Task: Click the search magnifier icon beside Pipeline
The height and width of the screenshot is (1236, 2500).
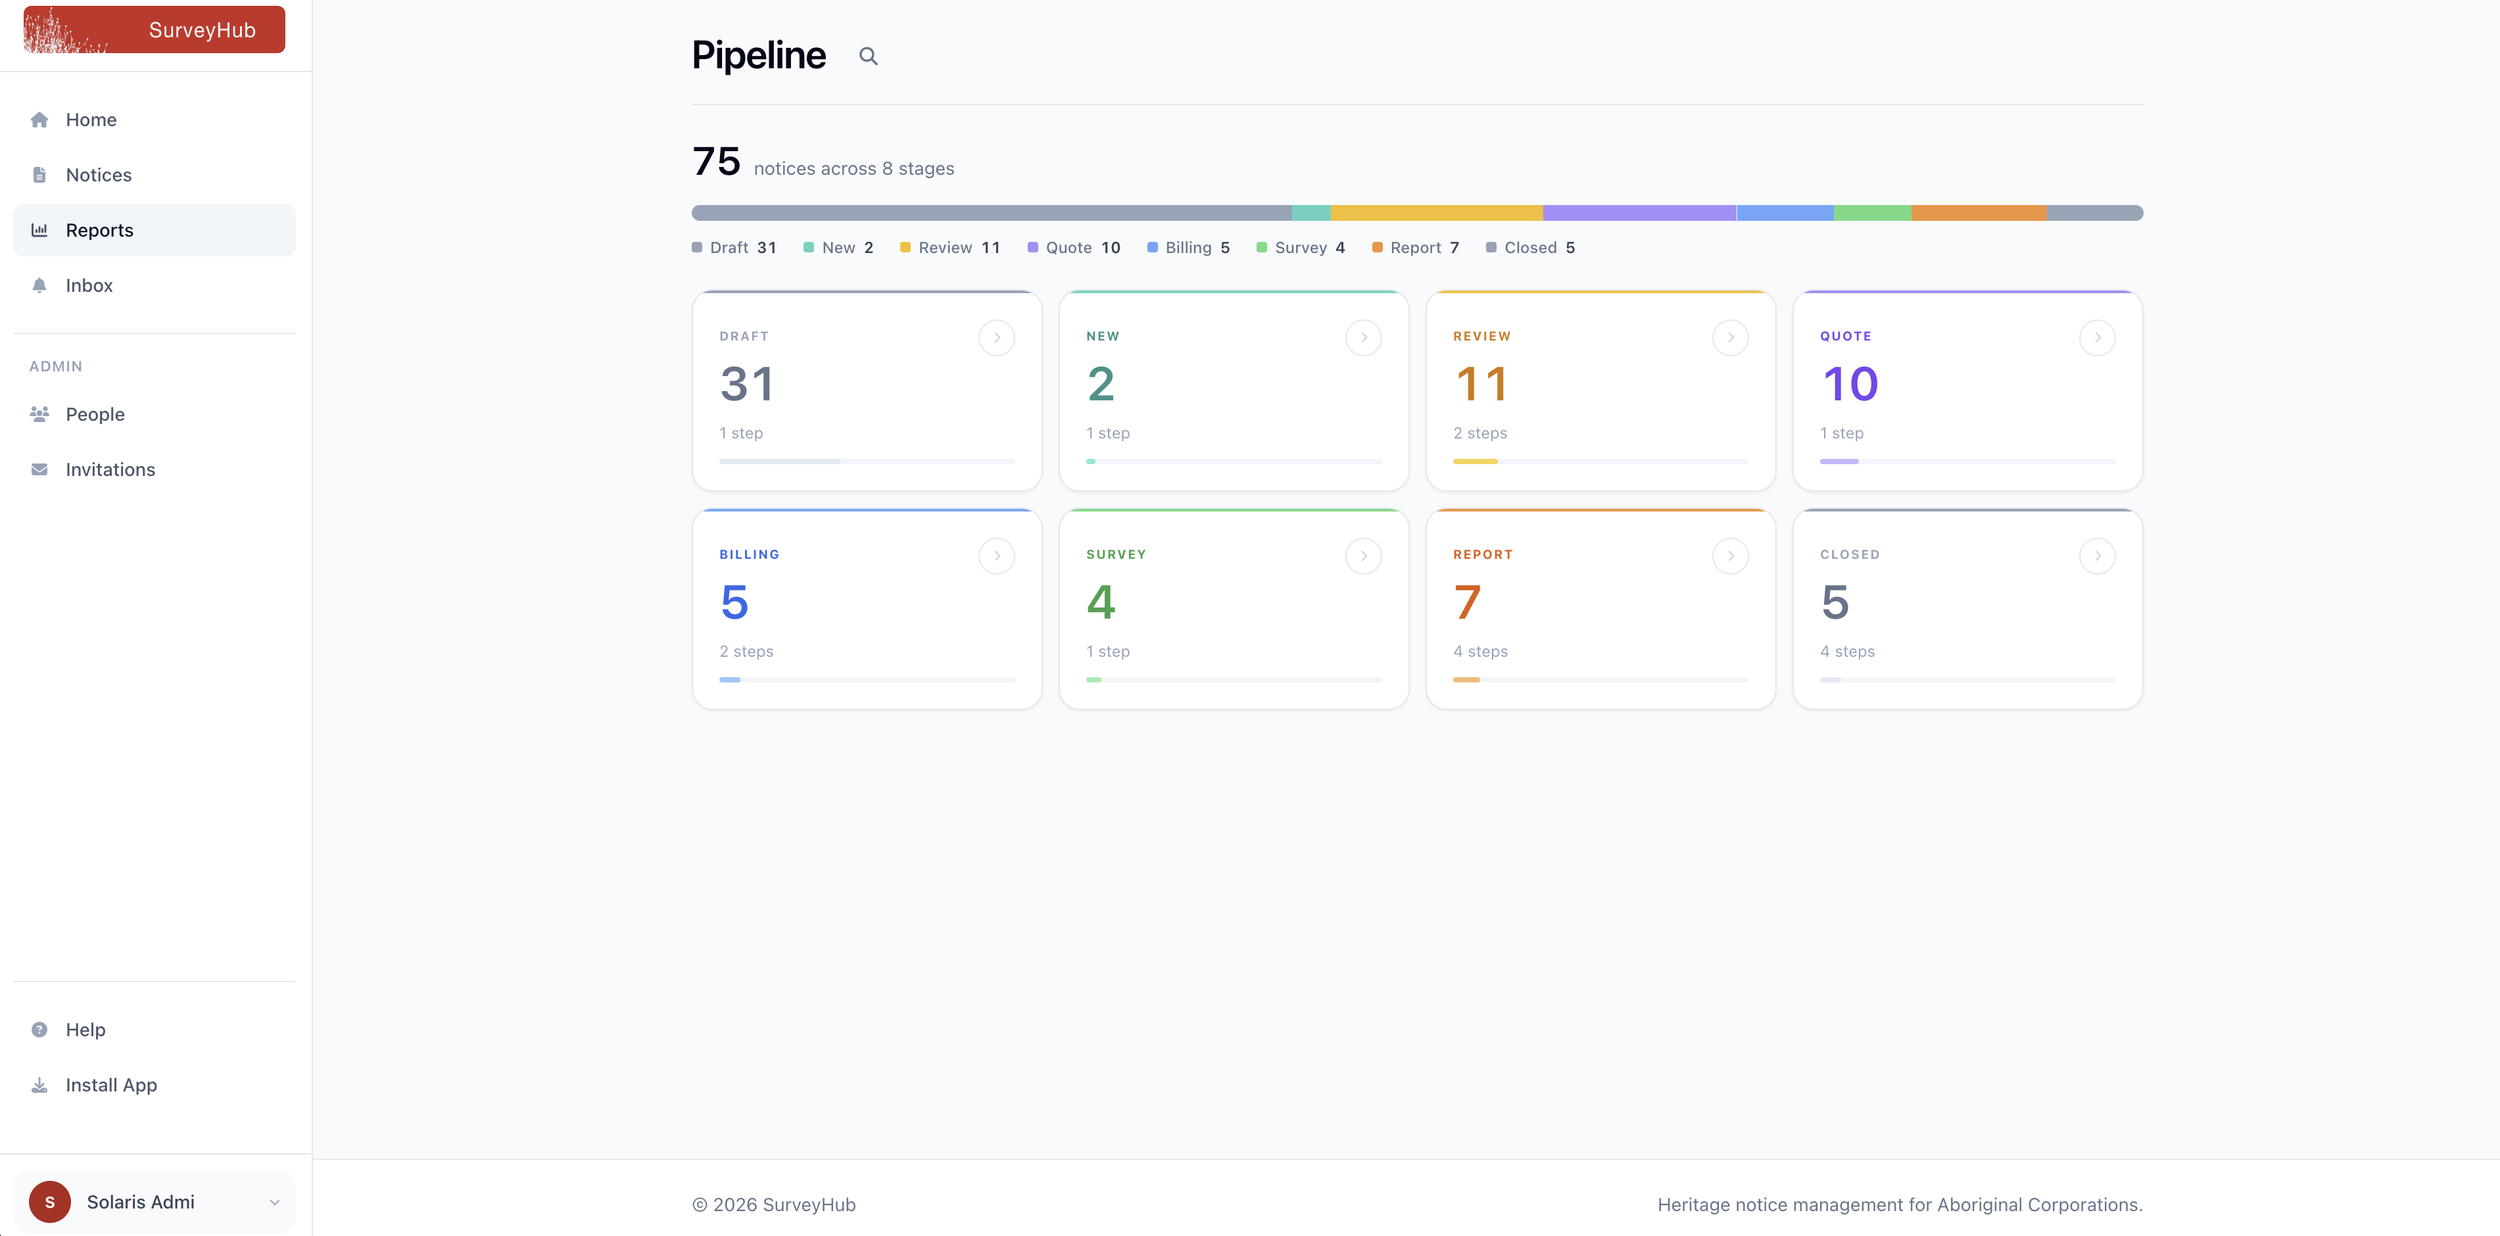Action: click(x=868, y=56)
